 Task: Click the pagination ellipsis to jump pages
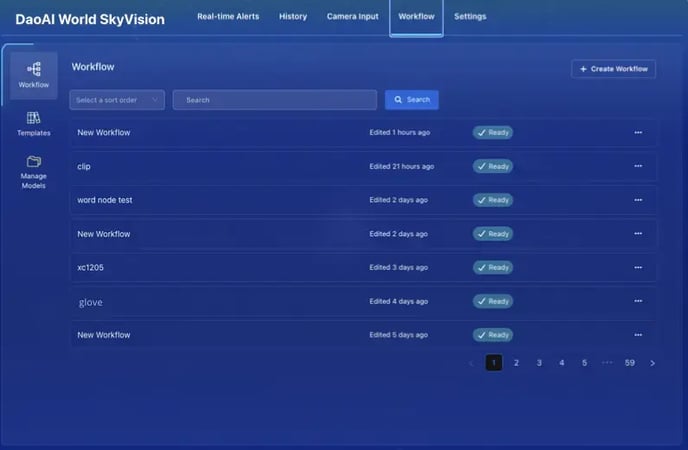click(x=607, y=363)
